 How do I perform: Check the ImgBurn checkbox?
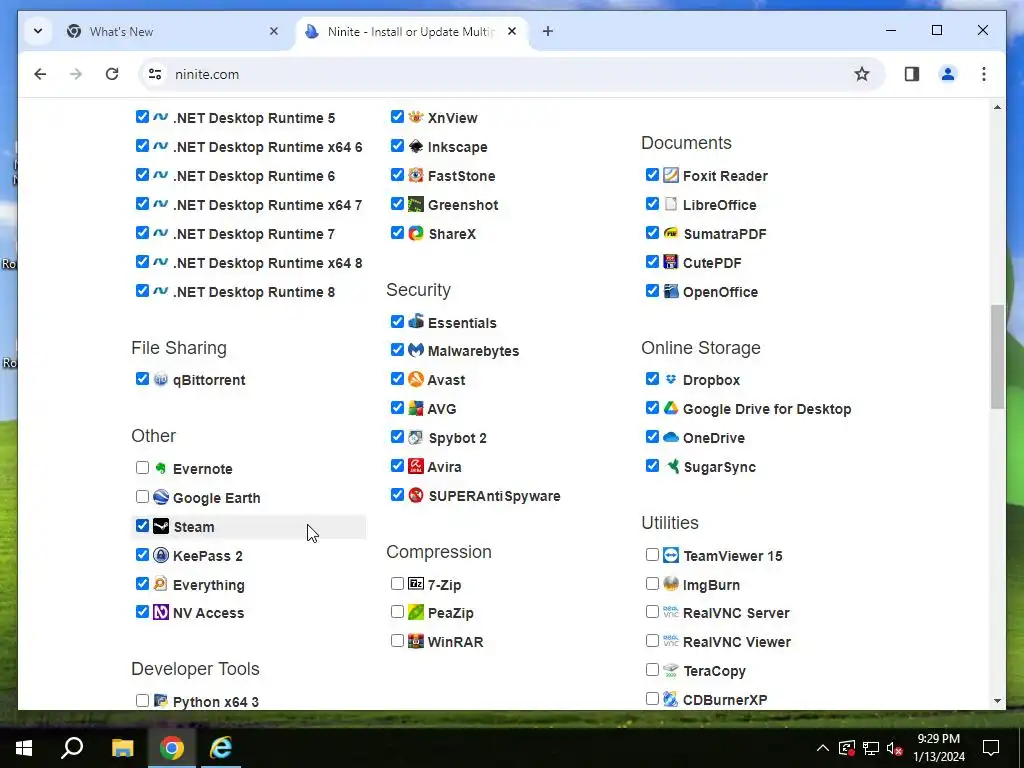tap(652, 583)
